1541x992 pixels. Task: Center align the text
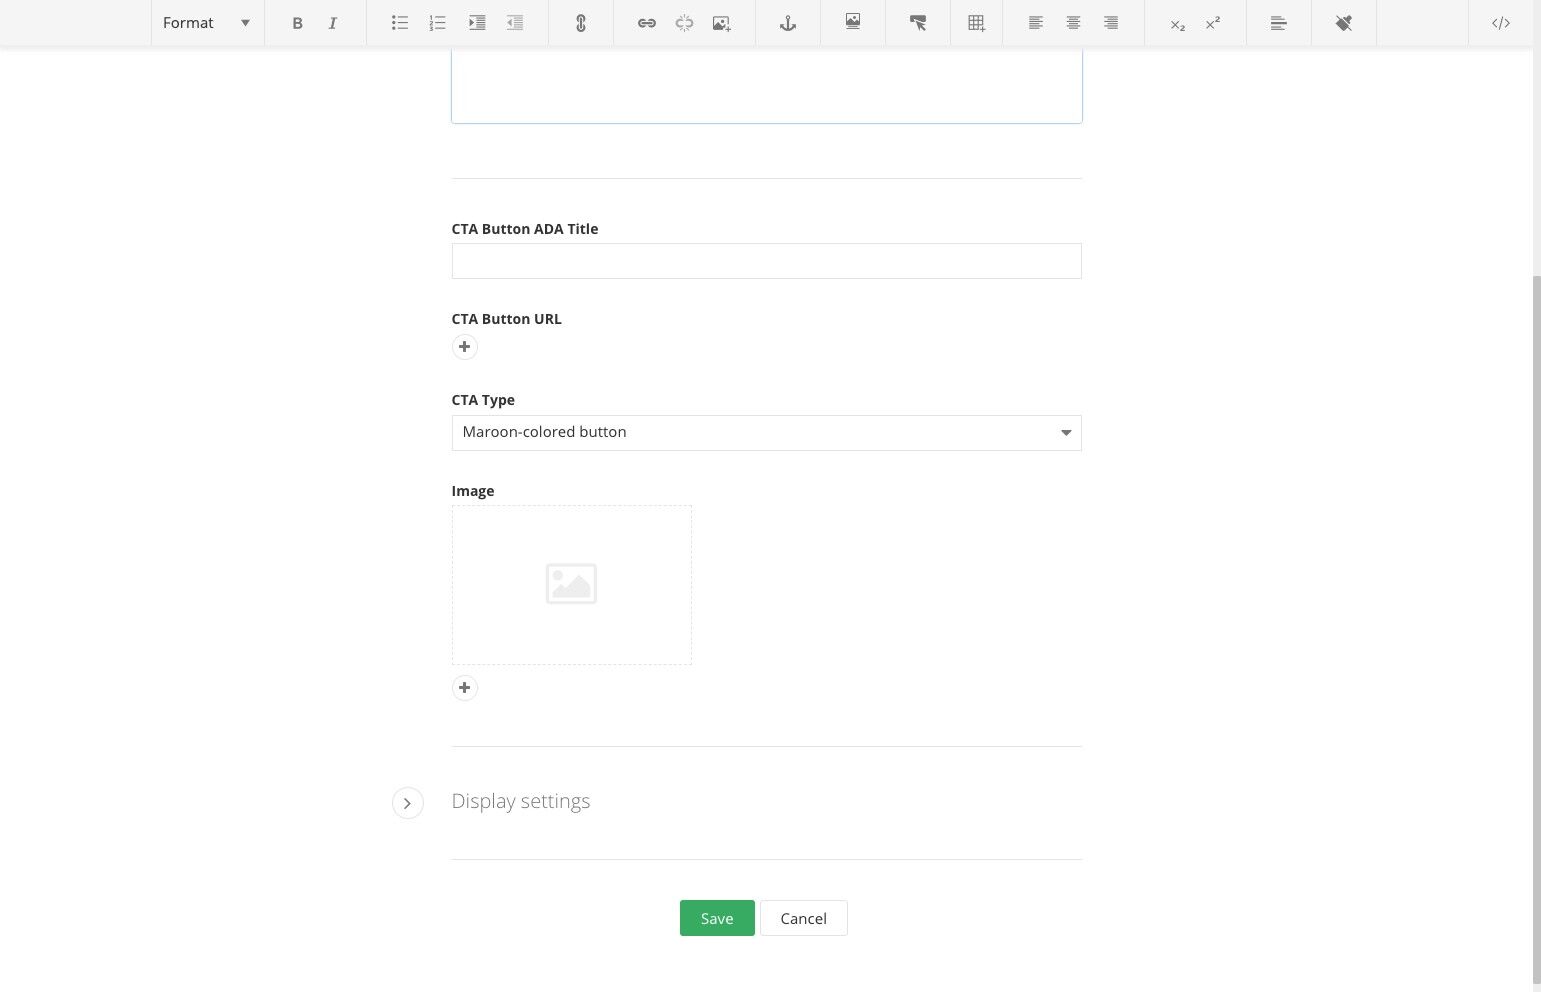[x=1073, y=23]
